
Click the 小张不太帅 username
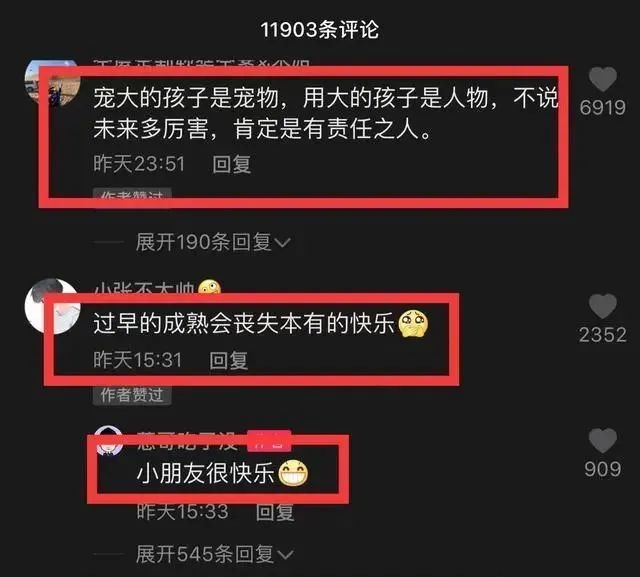[144, 288]
